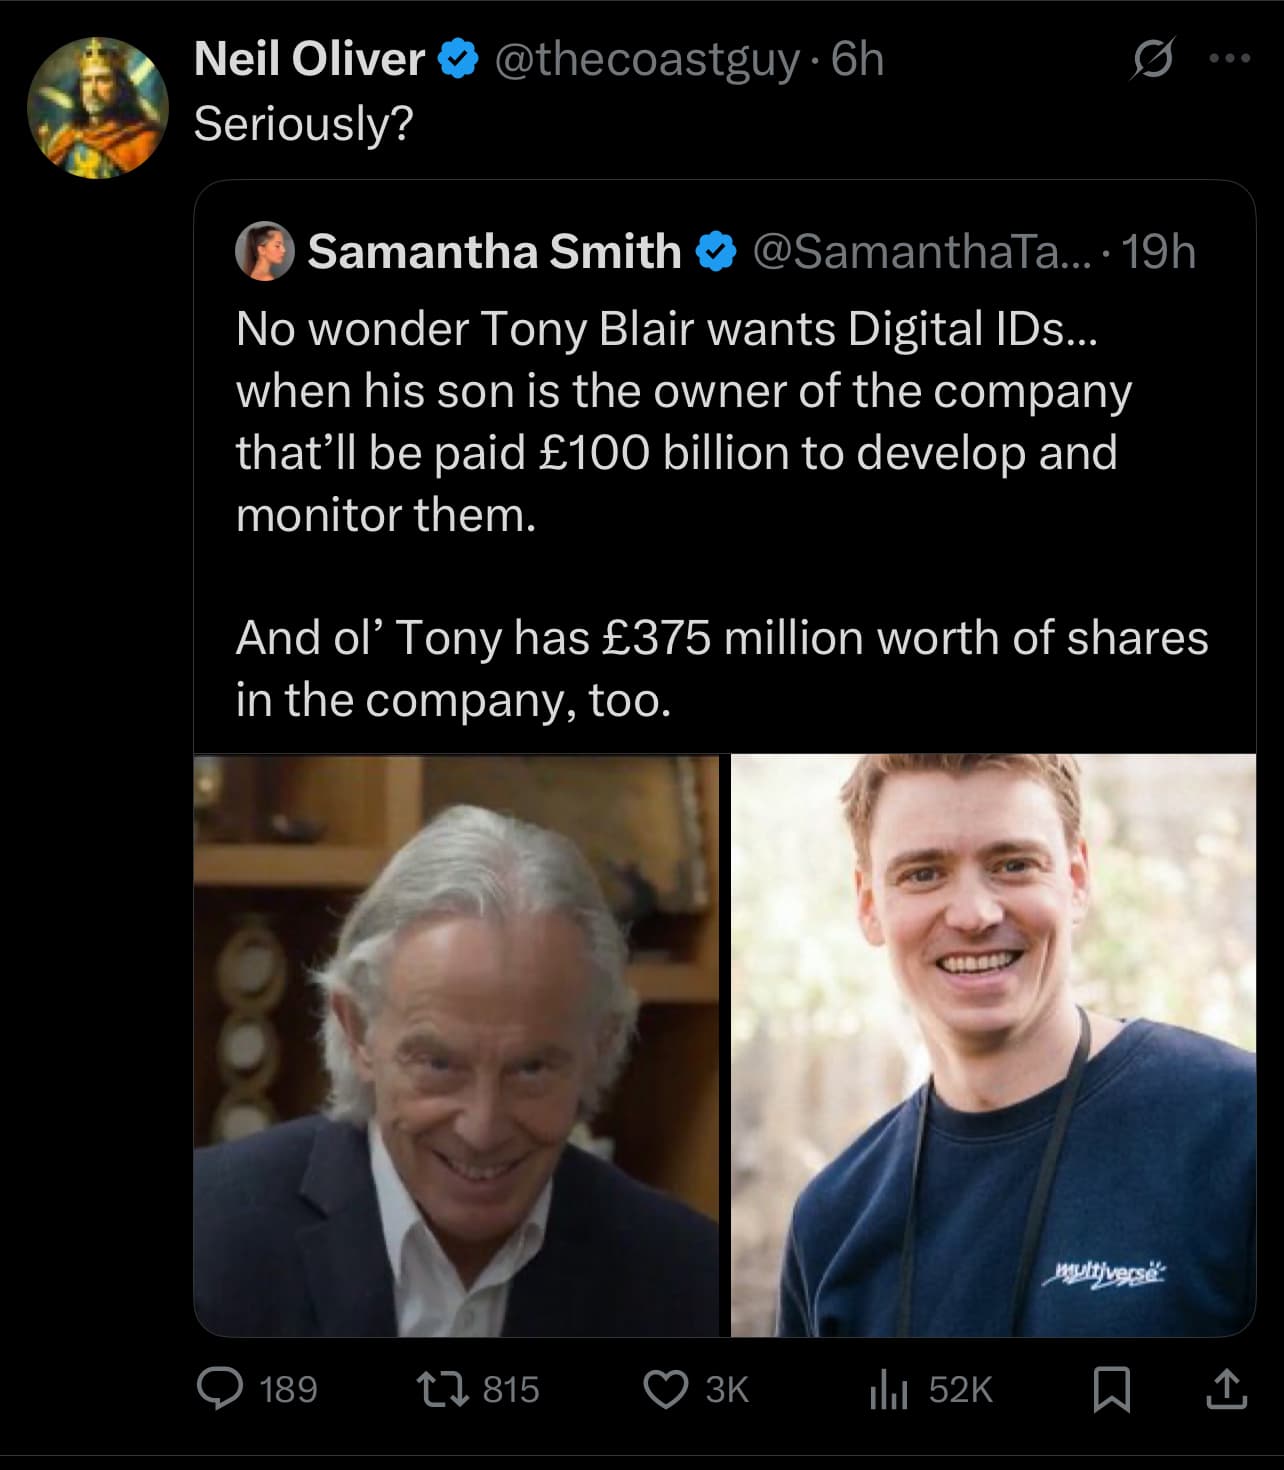Screen dimensions: 1284x1470
Task: Open the three-dot more options menu
Action: pos(1229,59)
